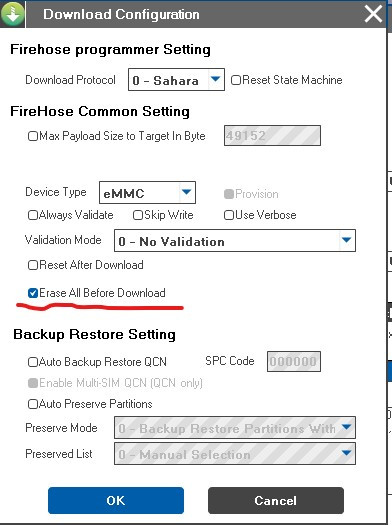Viewport: 392px width, 525px height.
Task: Expand the Device Type eMMC dropdown
Action: 147,193
